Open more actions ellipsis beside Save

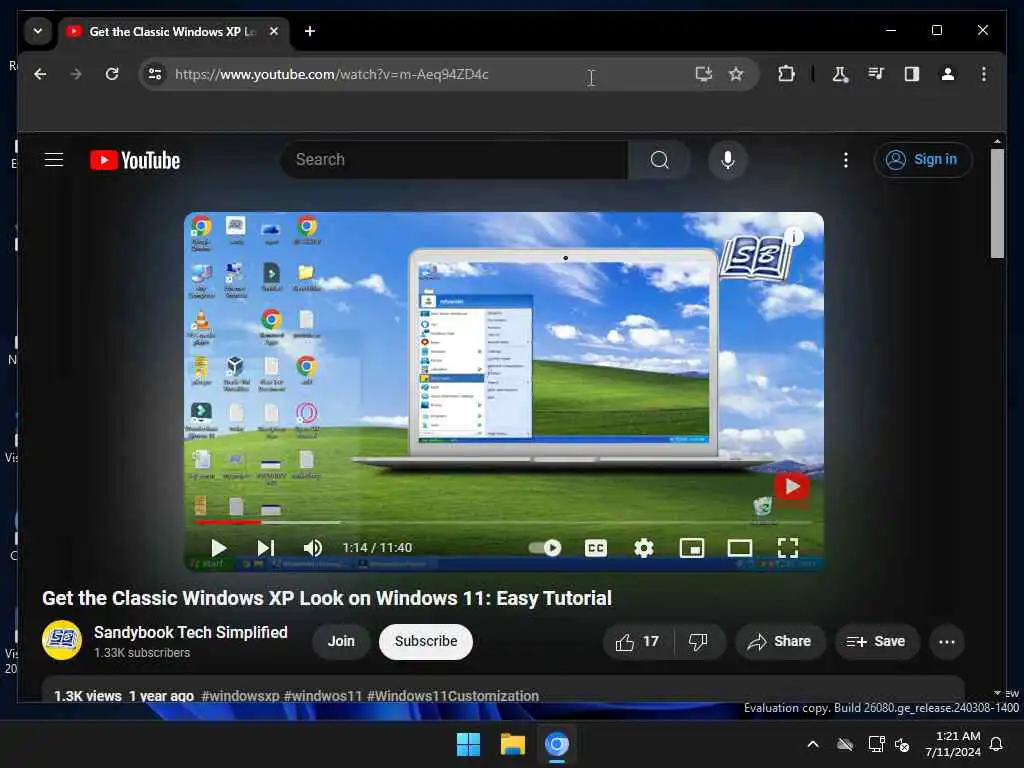pos(946,642)
